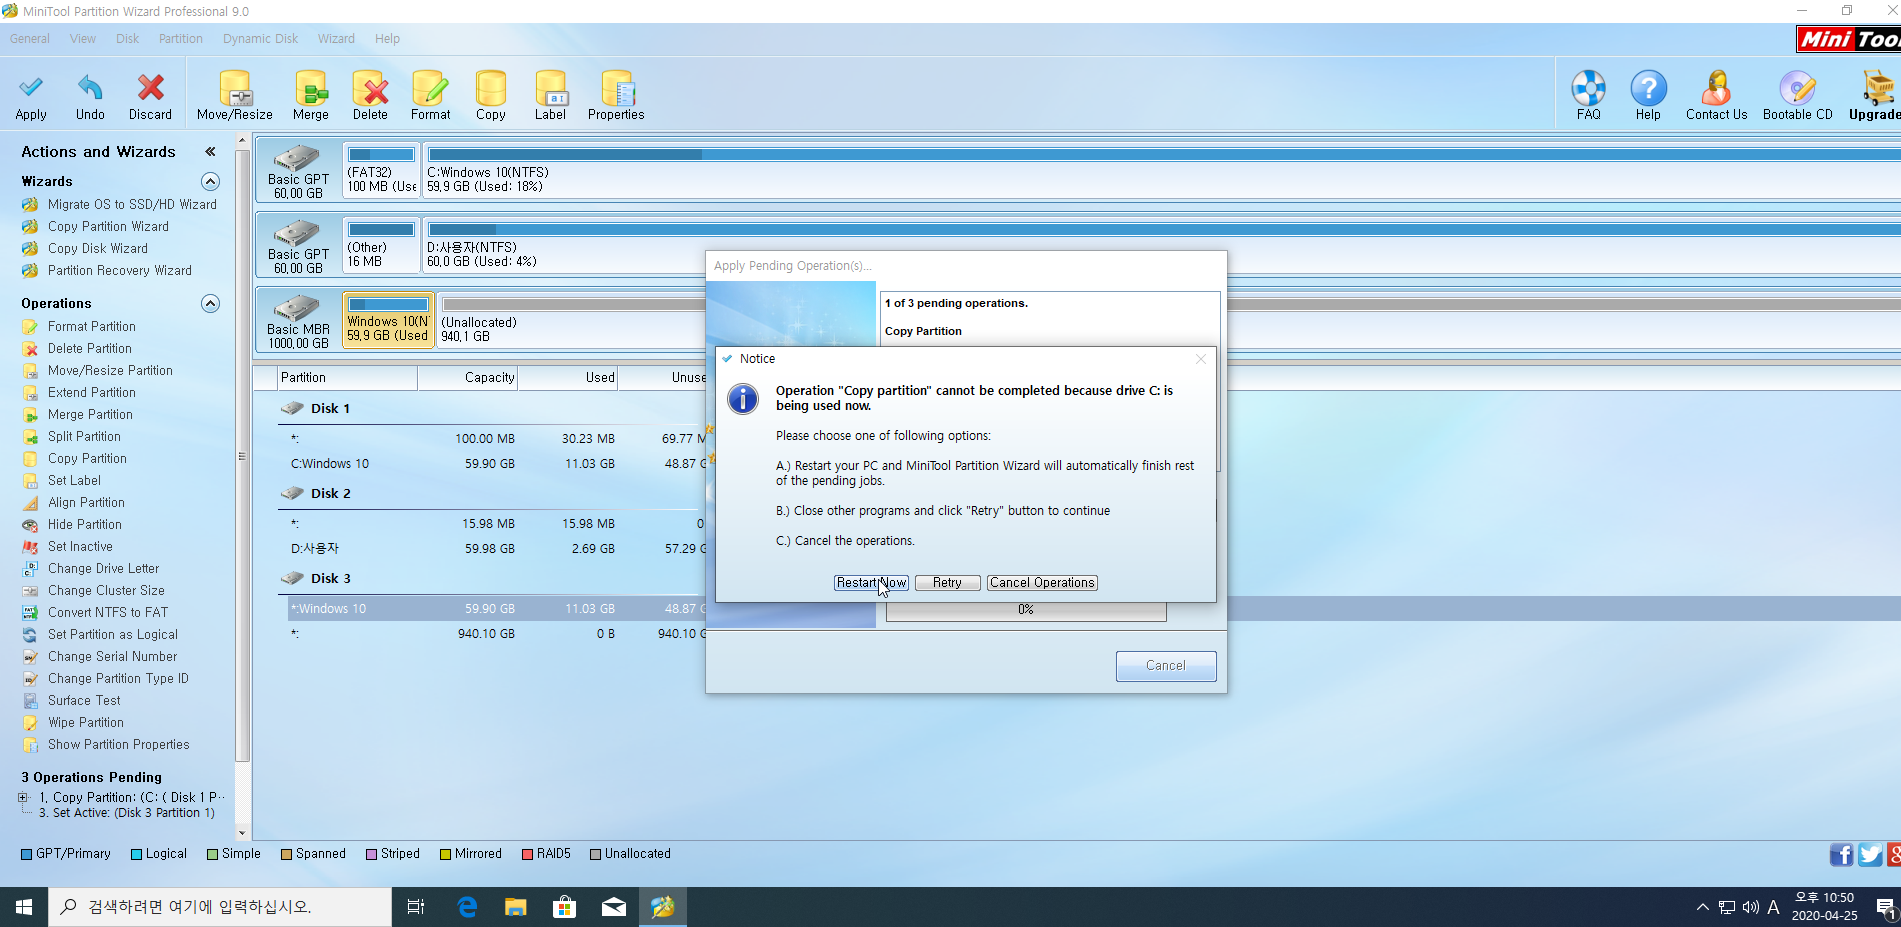Image resolution: width=1901 pixels, height=927 pixels.
Task: Click Twitter share icon
Action: coord(1870,855)
